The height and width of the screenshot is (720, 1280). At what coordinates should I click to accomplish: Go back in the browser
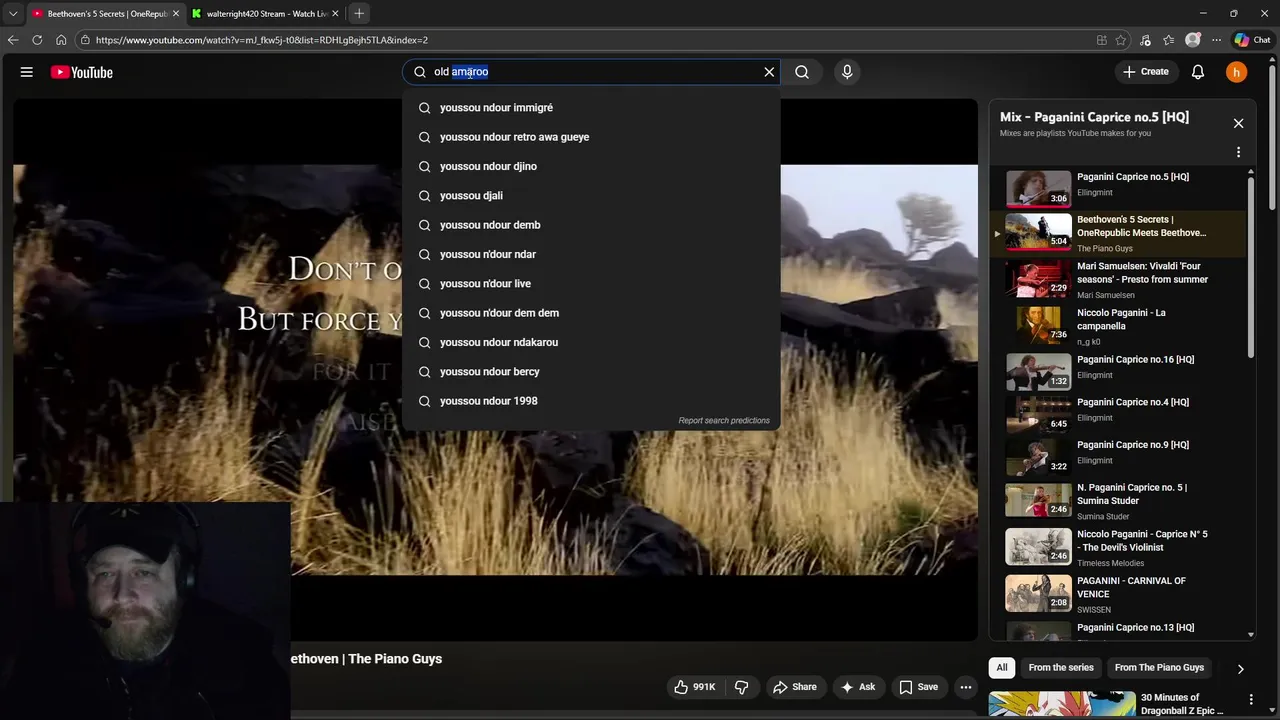tap(13, 40)
